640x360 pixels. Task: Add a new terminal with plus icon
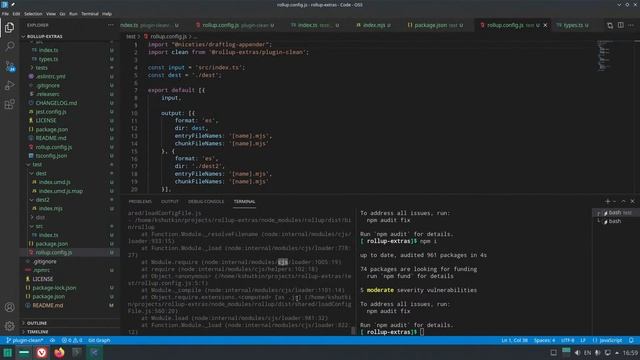[x=607, y=201]
